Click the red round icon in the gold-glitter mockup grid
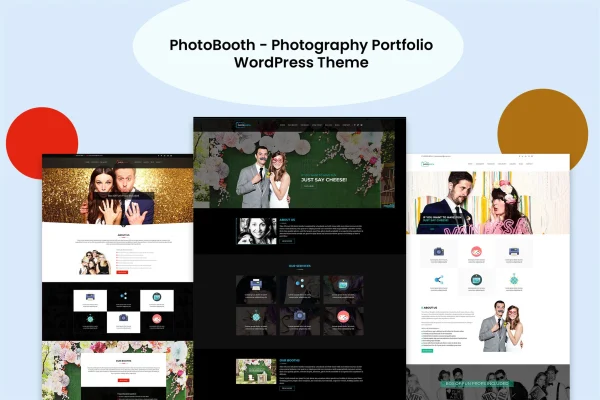The height and width of the screenshot is (400, 600). [157, 318]
